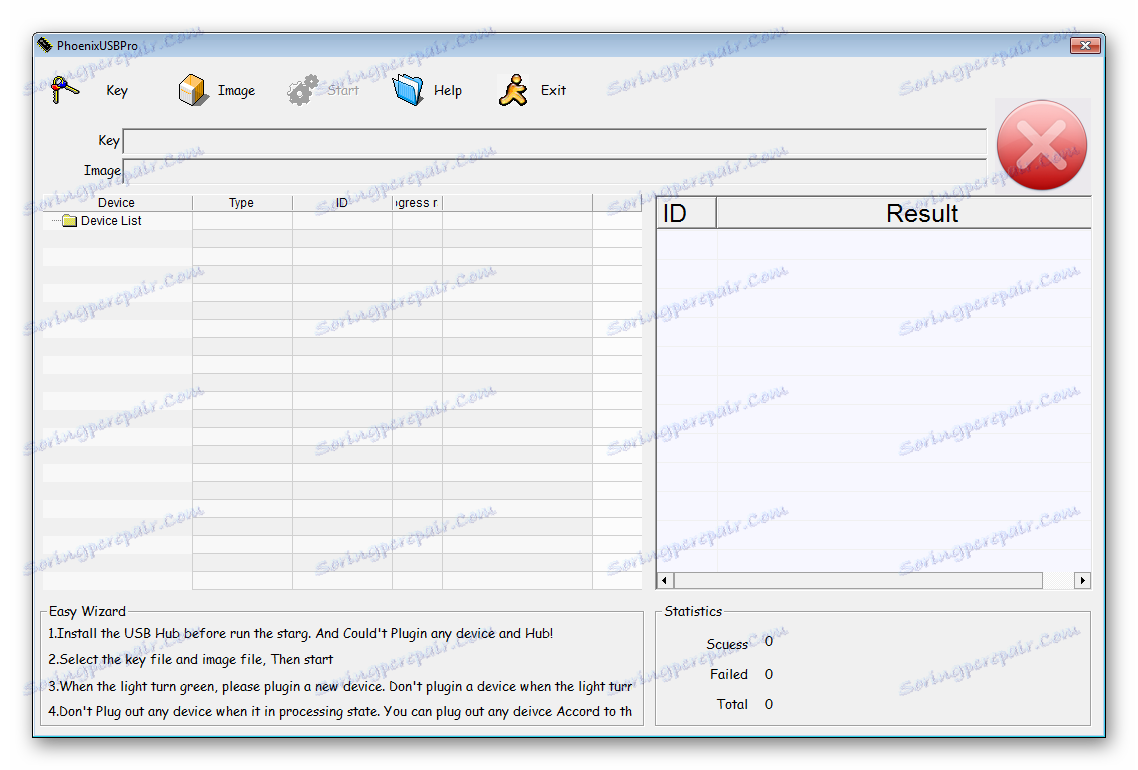Click wizard step '3.When the light turn green' text
Screen dimensions: 1138x770
click(x=340, y=687)
